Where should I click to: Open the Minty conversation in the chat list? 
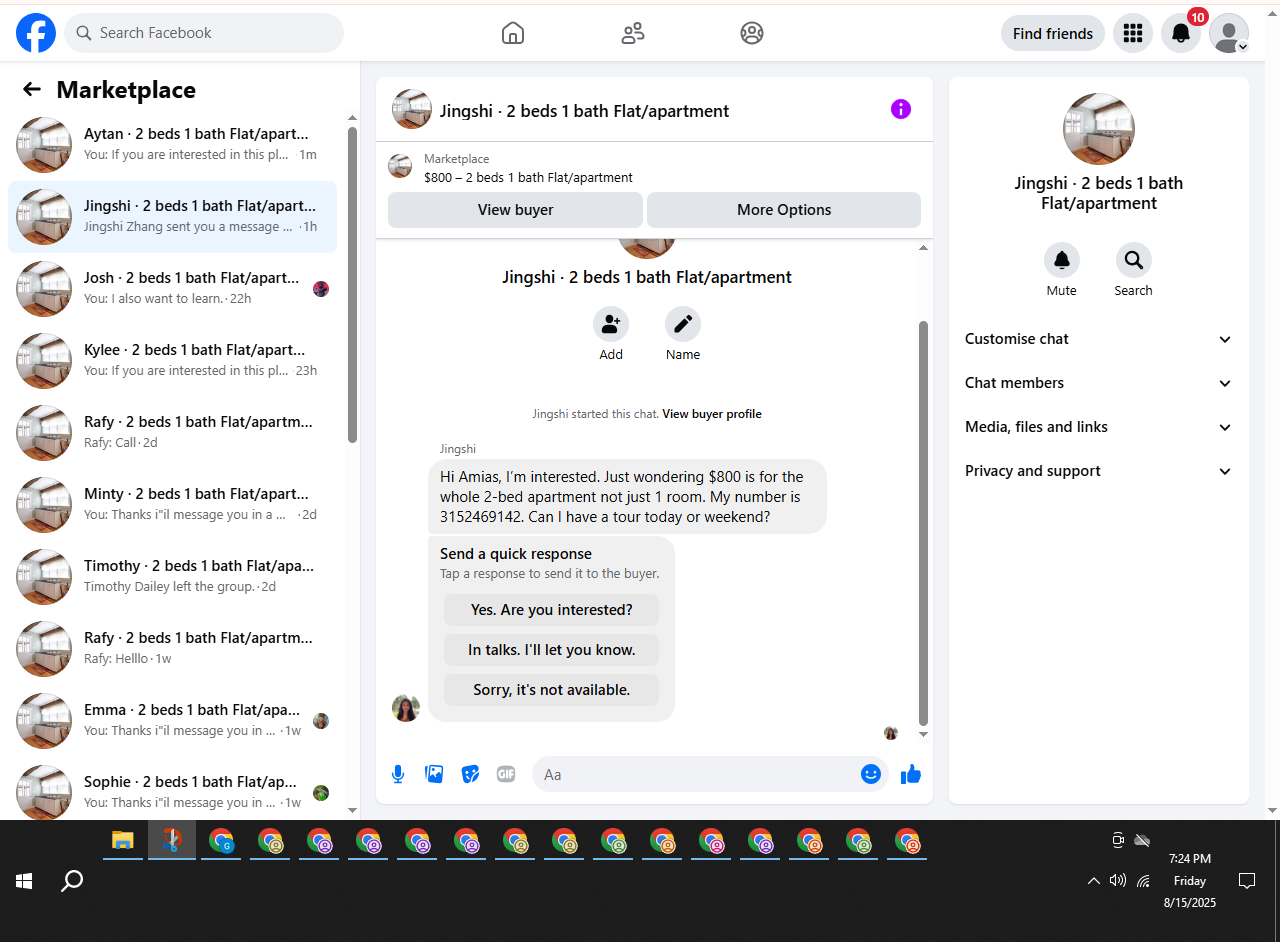coord(172,505)
